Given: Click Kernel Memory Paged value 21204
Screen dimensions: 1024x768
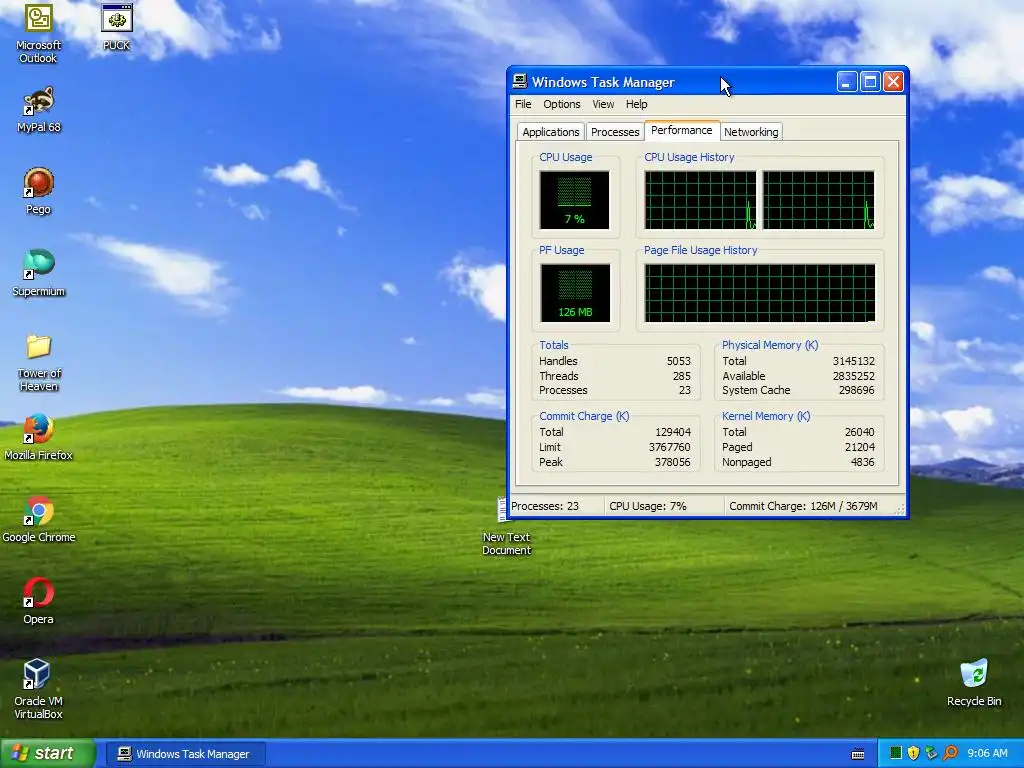Looking at the screenshot, I should (859, 447).
